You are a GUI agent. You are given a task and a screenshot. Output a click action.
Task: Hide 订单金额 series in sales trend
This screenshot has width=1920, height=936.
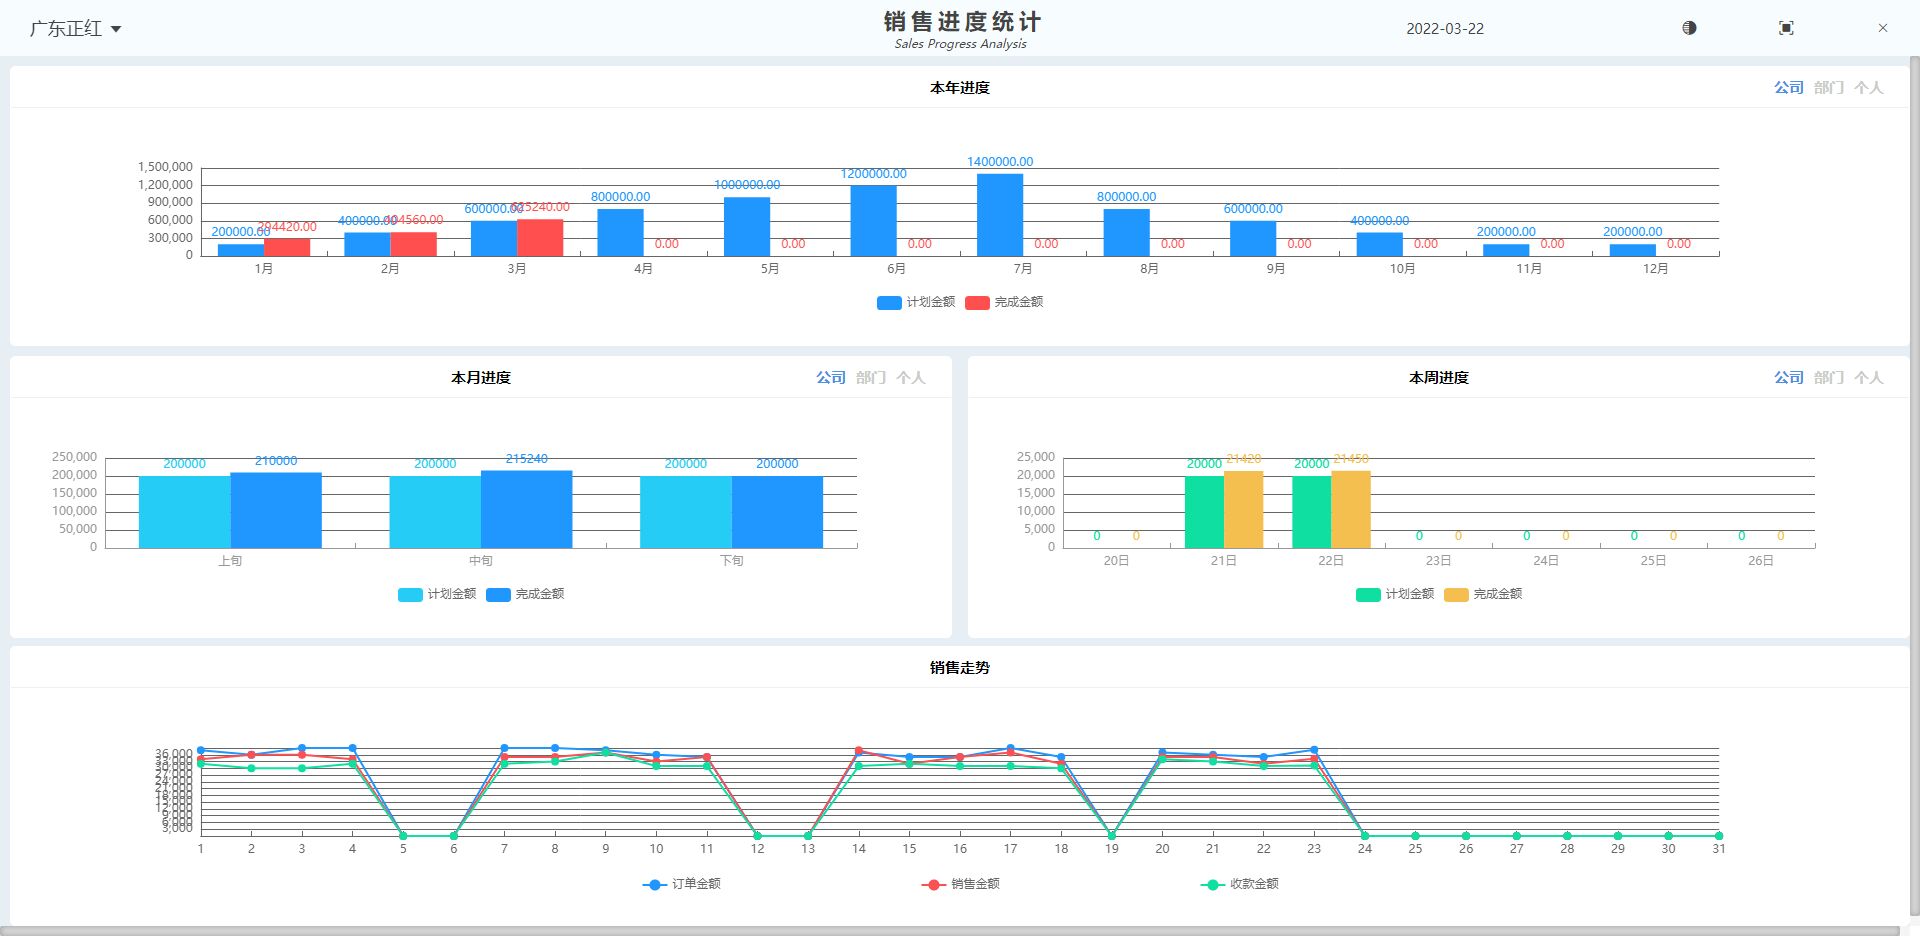(682, 884)
